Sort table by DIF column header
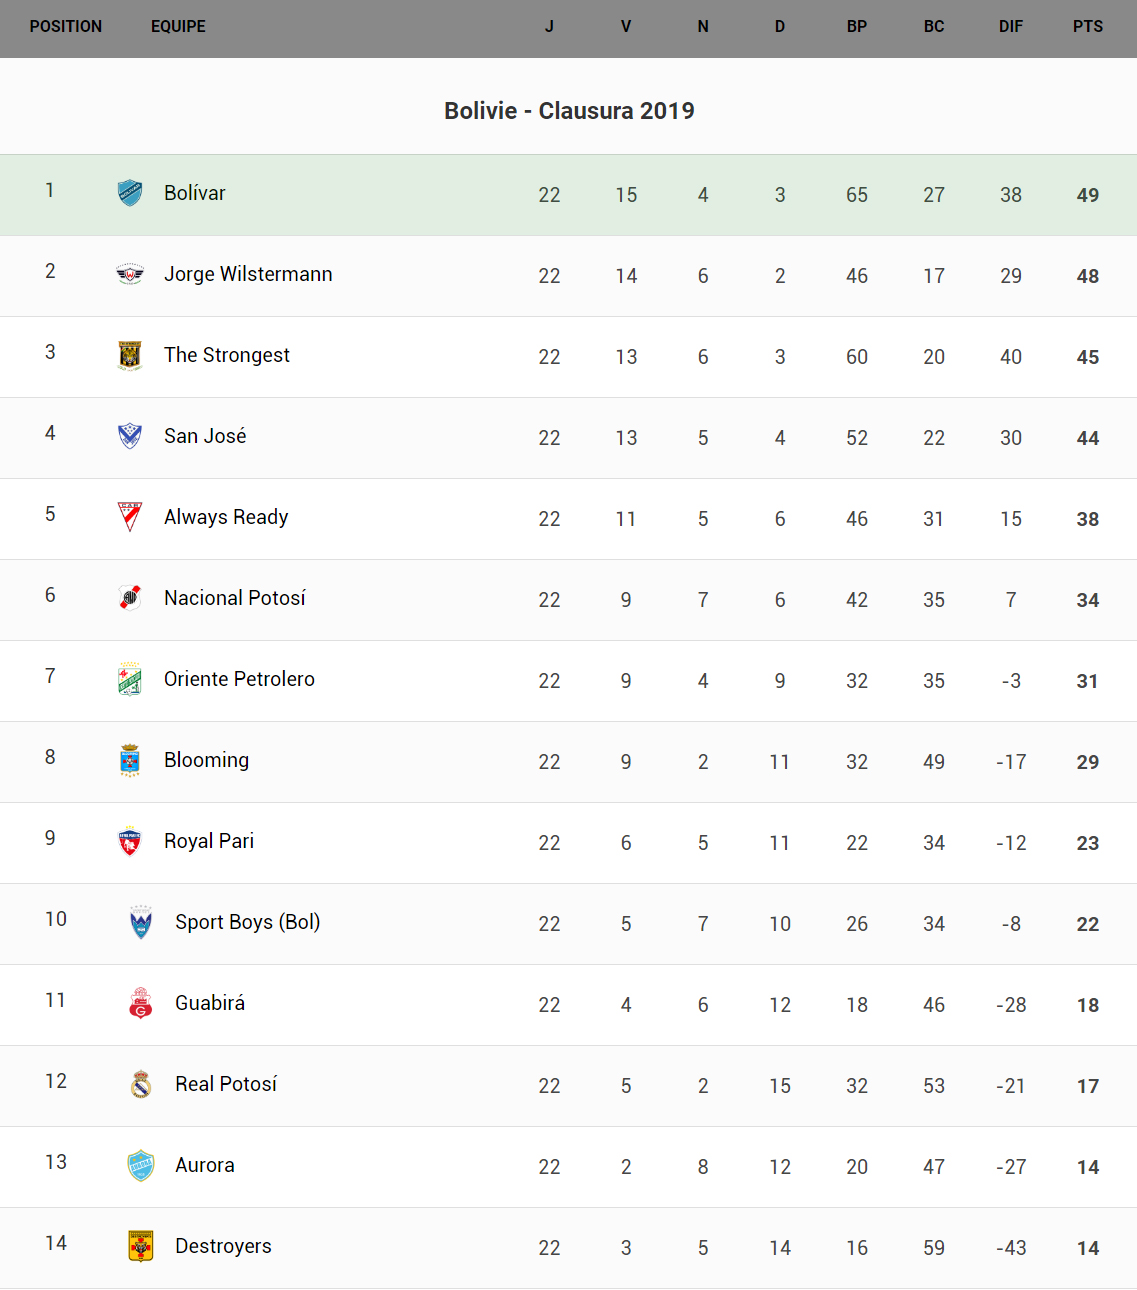Screen dimensions: 1137x1290 pyautogui.click(x=1011, y=27)
